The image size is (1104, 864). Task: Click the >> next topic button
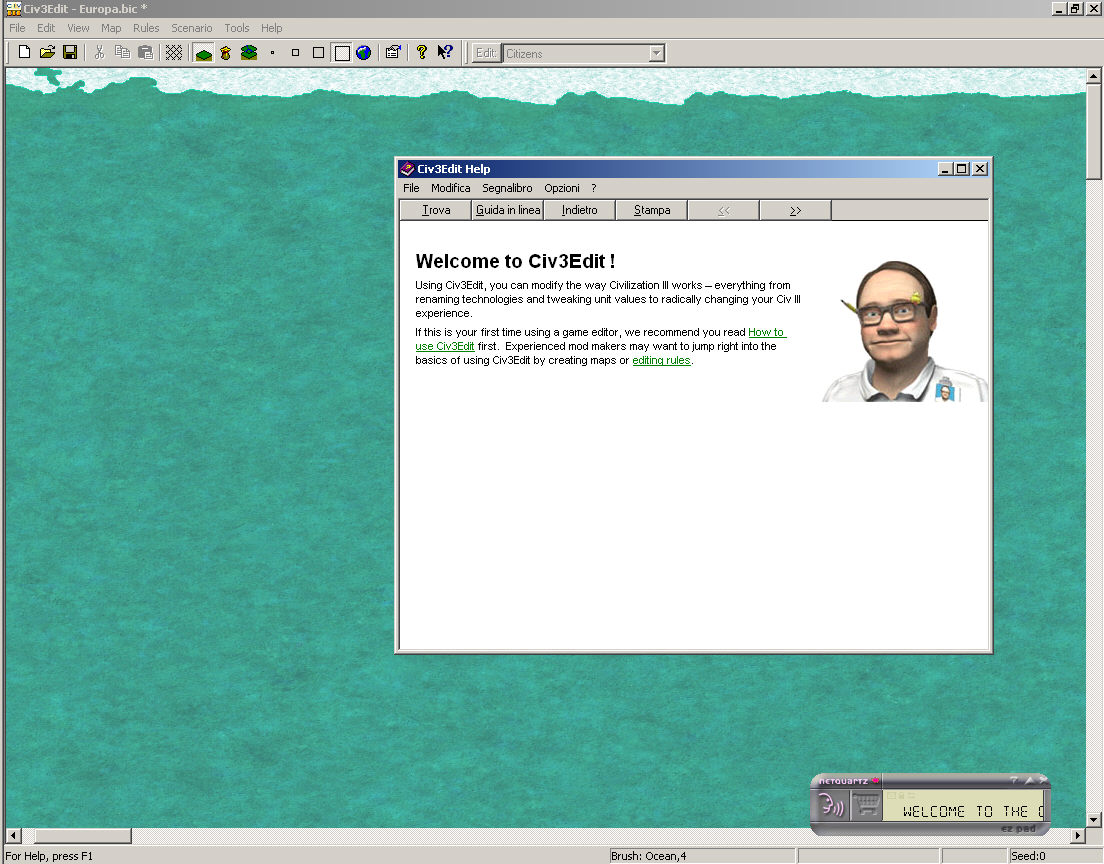[x=795, y=210]
